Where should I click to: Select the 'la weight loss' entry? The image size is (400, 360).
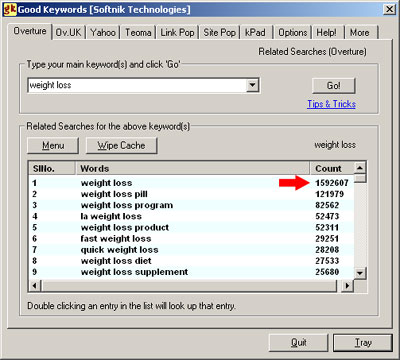click(191, 216)
